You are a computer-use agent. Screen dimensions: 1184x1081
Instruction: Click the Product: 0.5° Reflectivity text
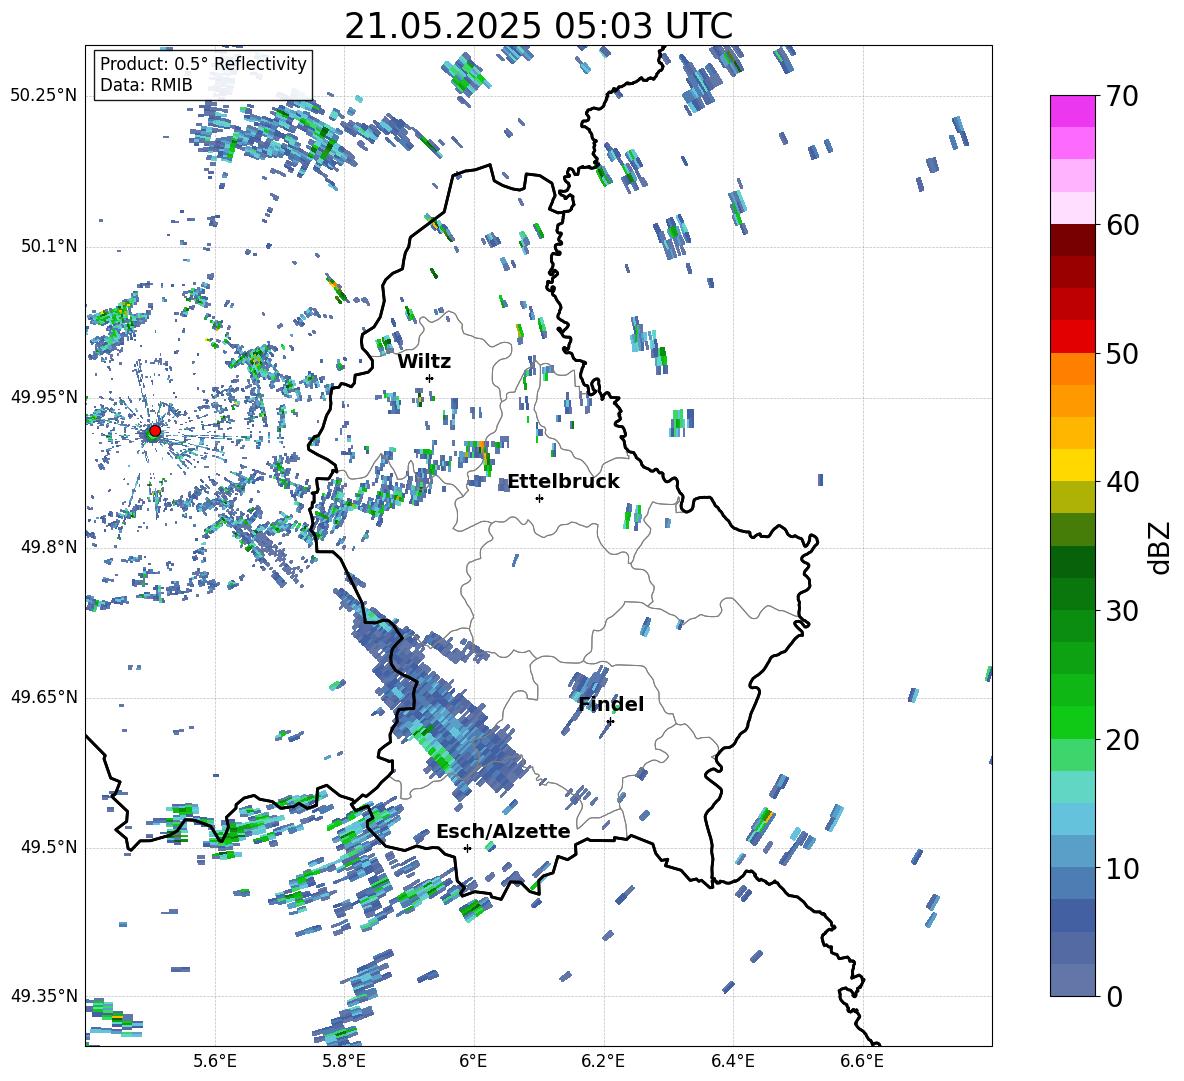[203, 63]
